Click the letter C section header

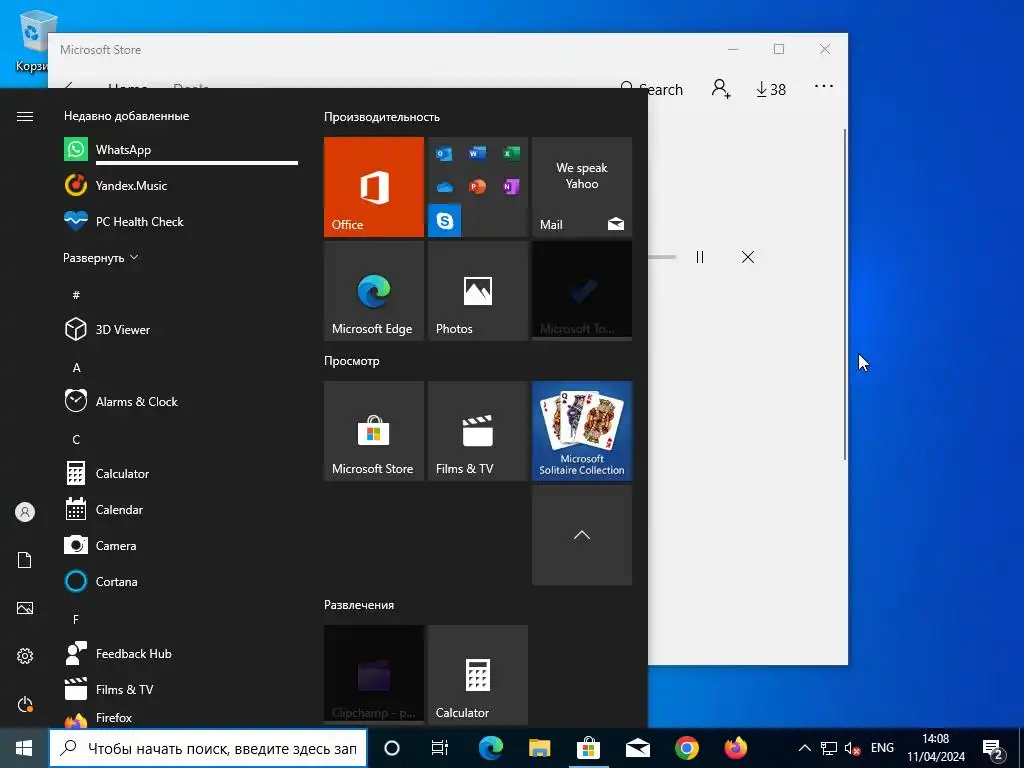click(x=76, y=440)
